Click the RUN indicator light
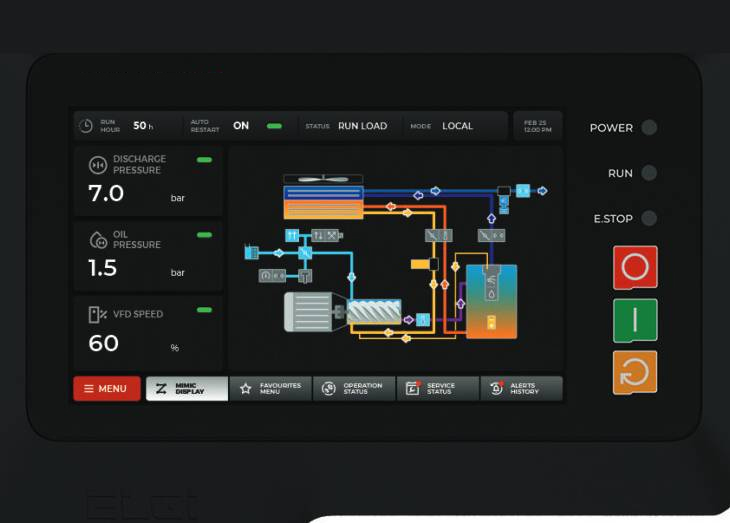The height and width of the screenshot is (523, 730). (x=649, y=173)
